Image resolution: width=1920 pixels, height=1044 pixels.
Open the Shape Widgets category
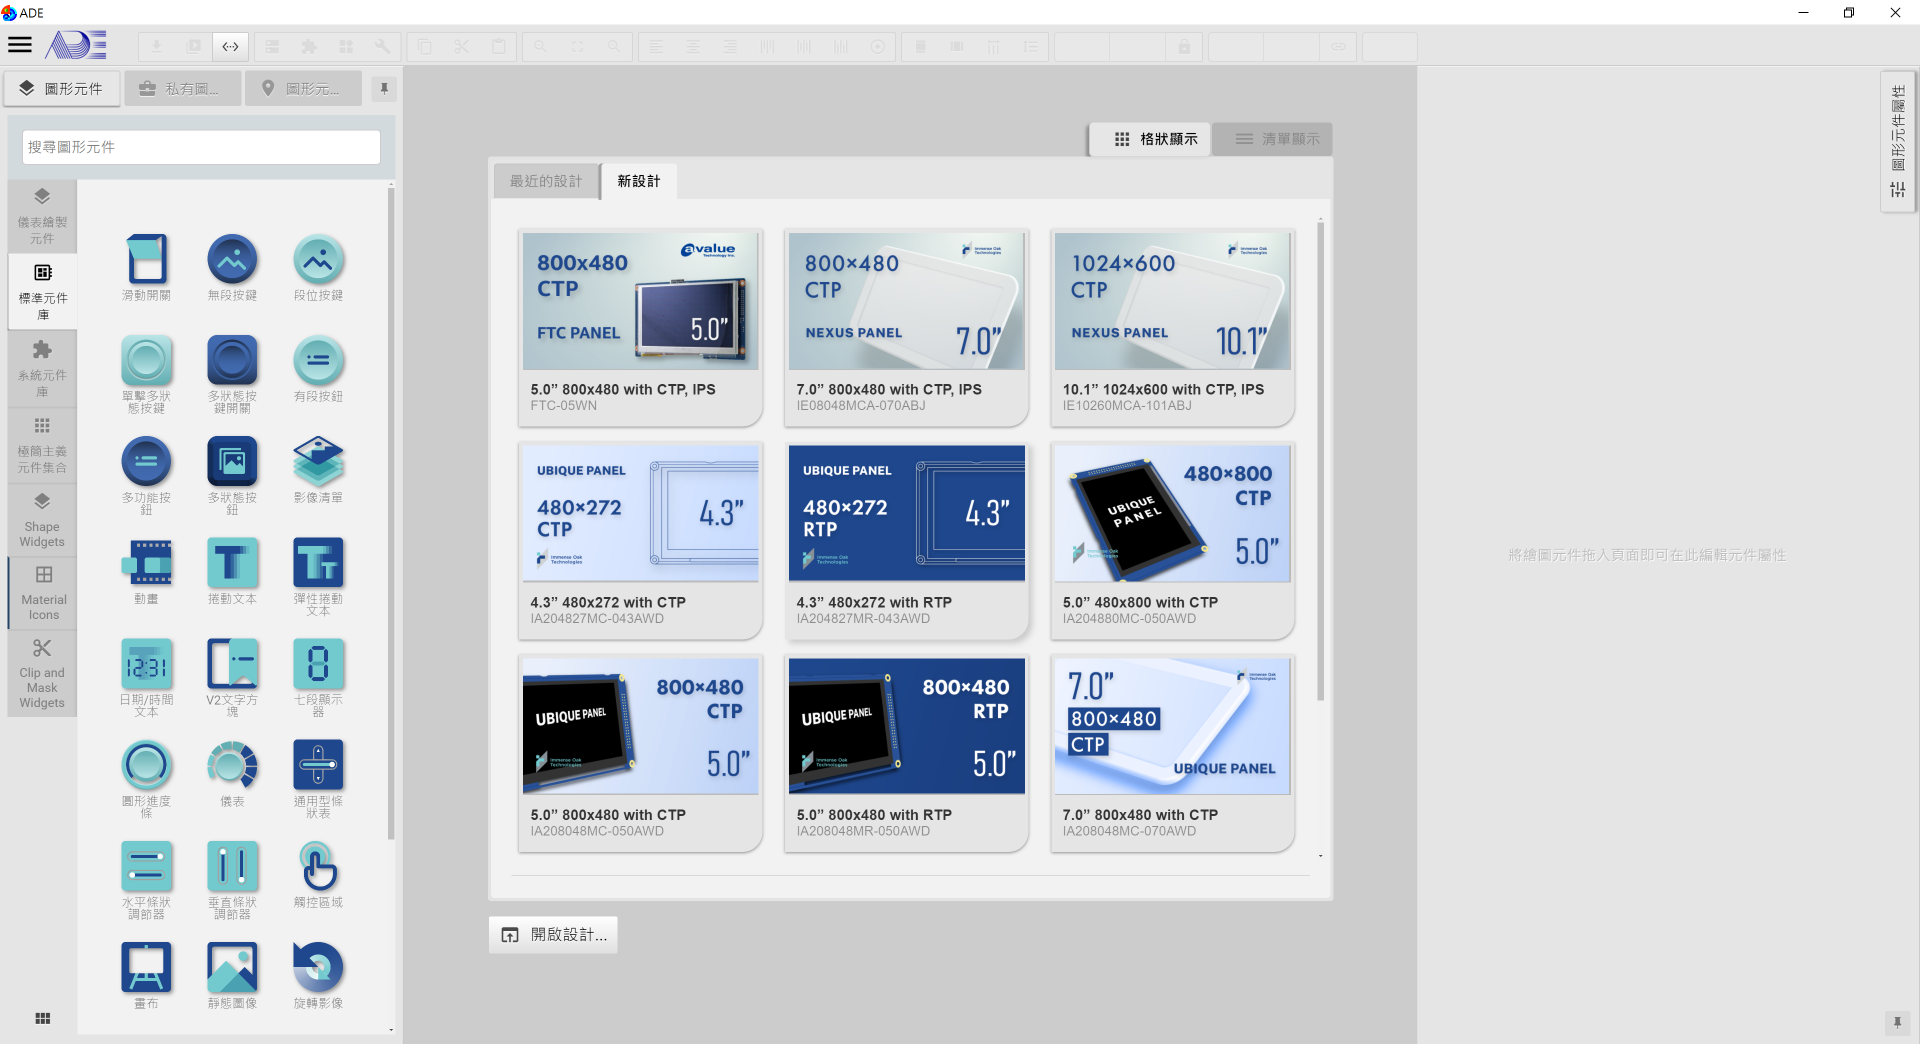point(42,520)
